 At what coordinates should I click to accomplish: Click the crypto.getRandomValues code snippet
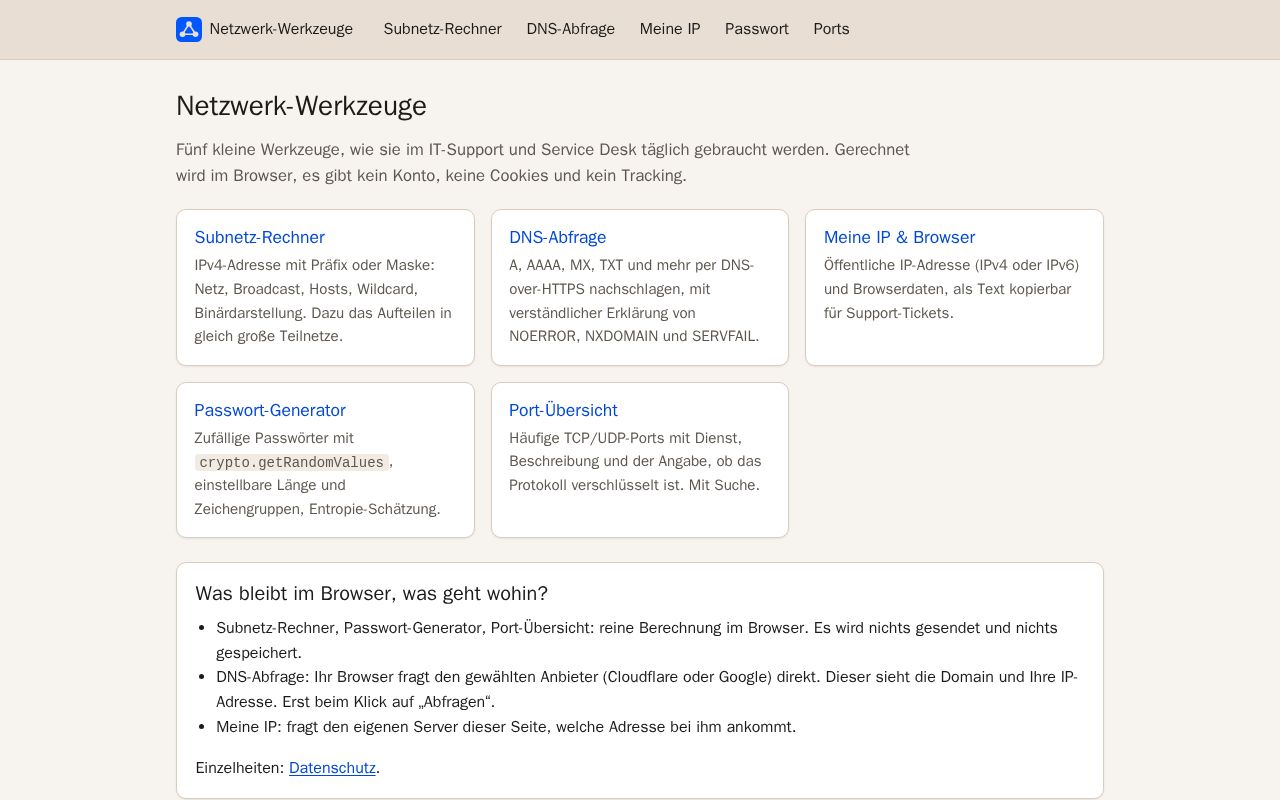pyautogui.click(x=291, y=462)
